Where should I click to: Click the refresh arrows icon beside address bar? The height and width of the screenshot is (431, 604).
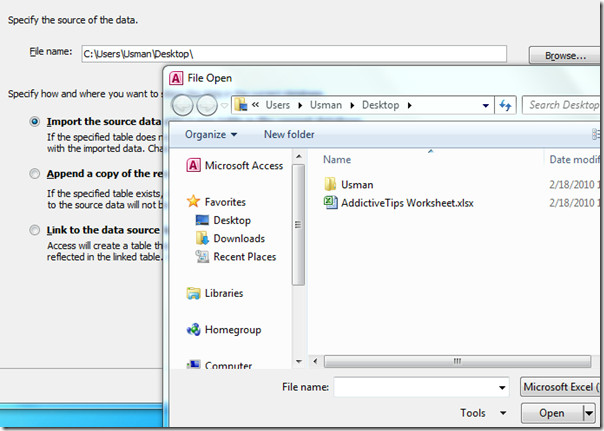click(505, 105)
